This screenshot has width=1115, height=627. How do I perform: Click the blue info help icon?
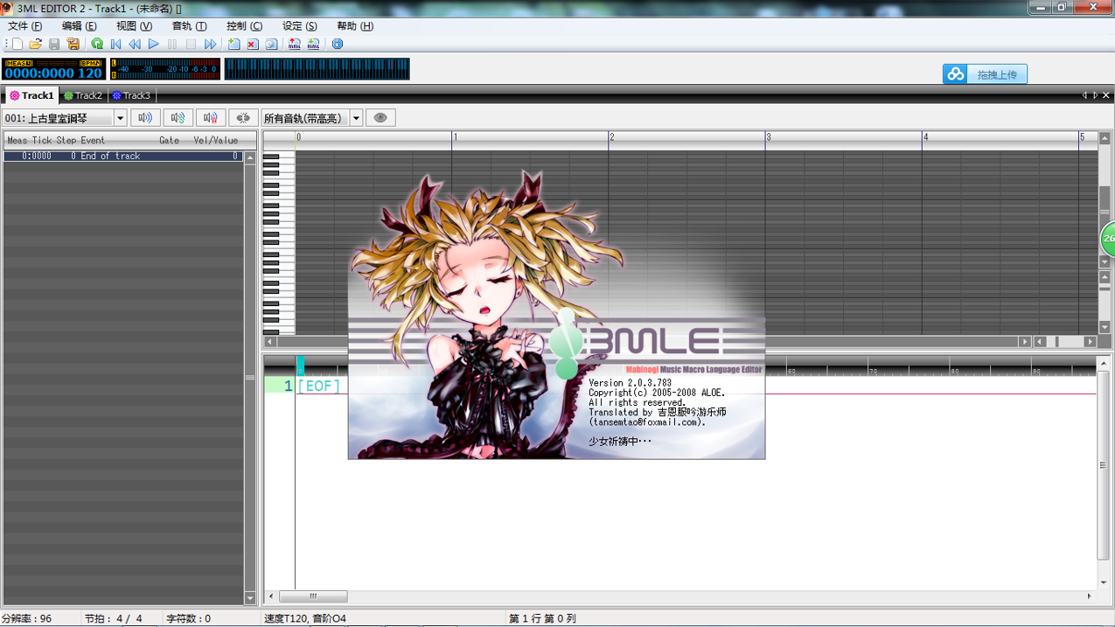pos(337,44)
